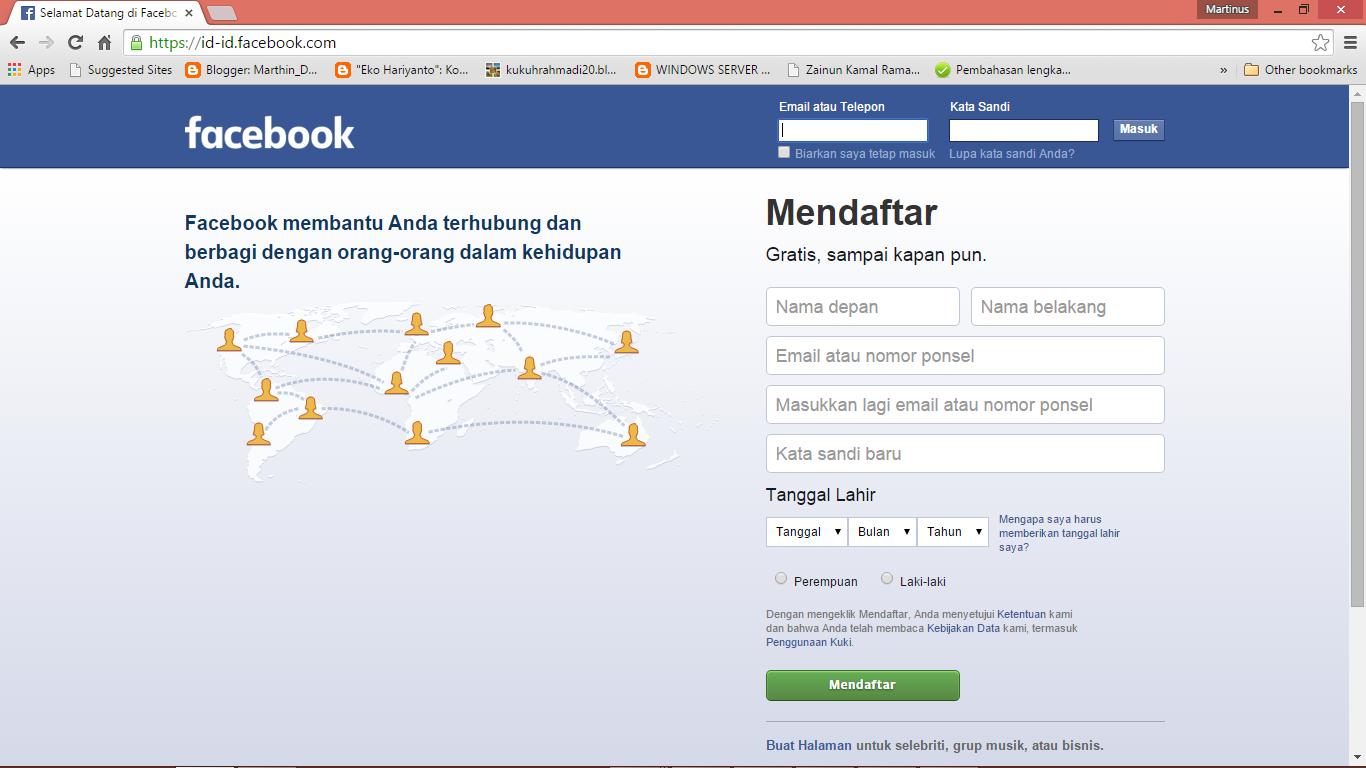Click the green padlock security icon

pos(136,43)
